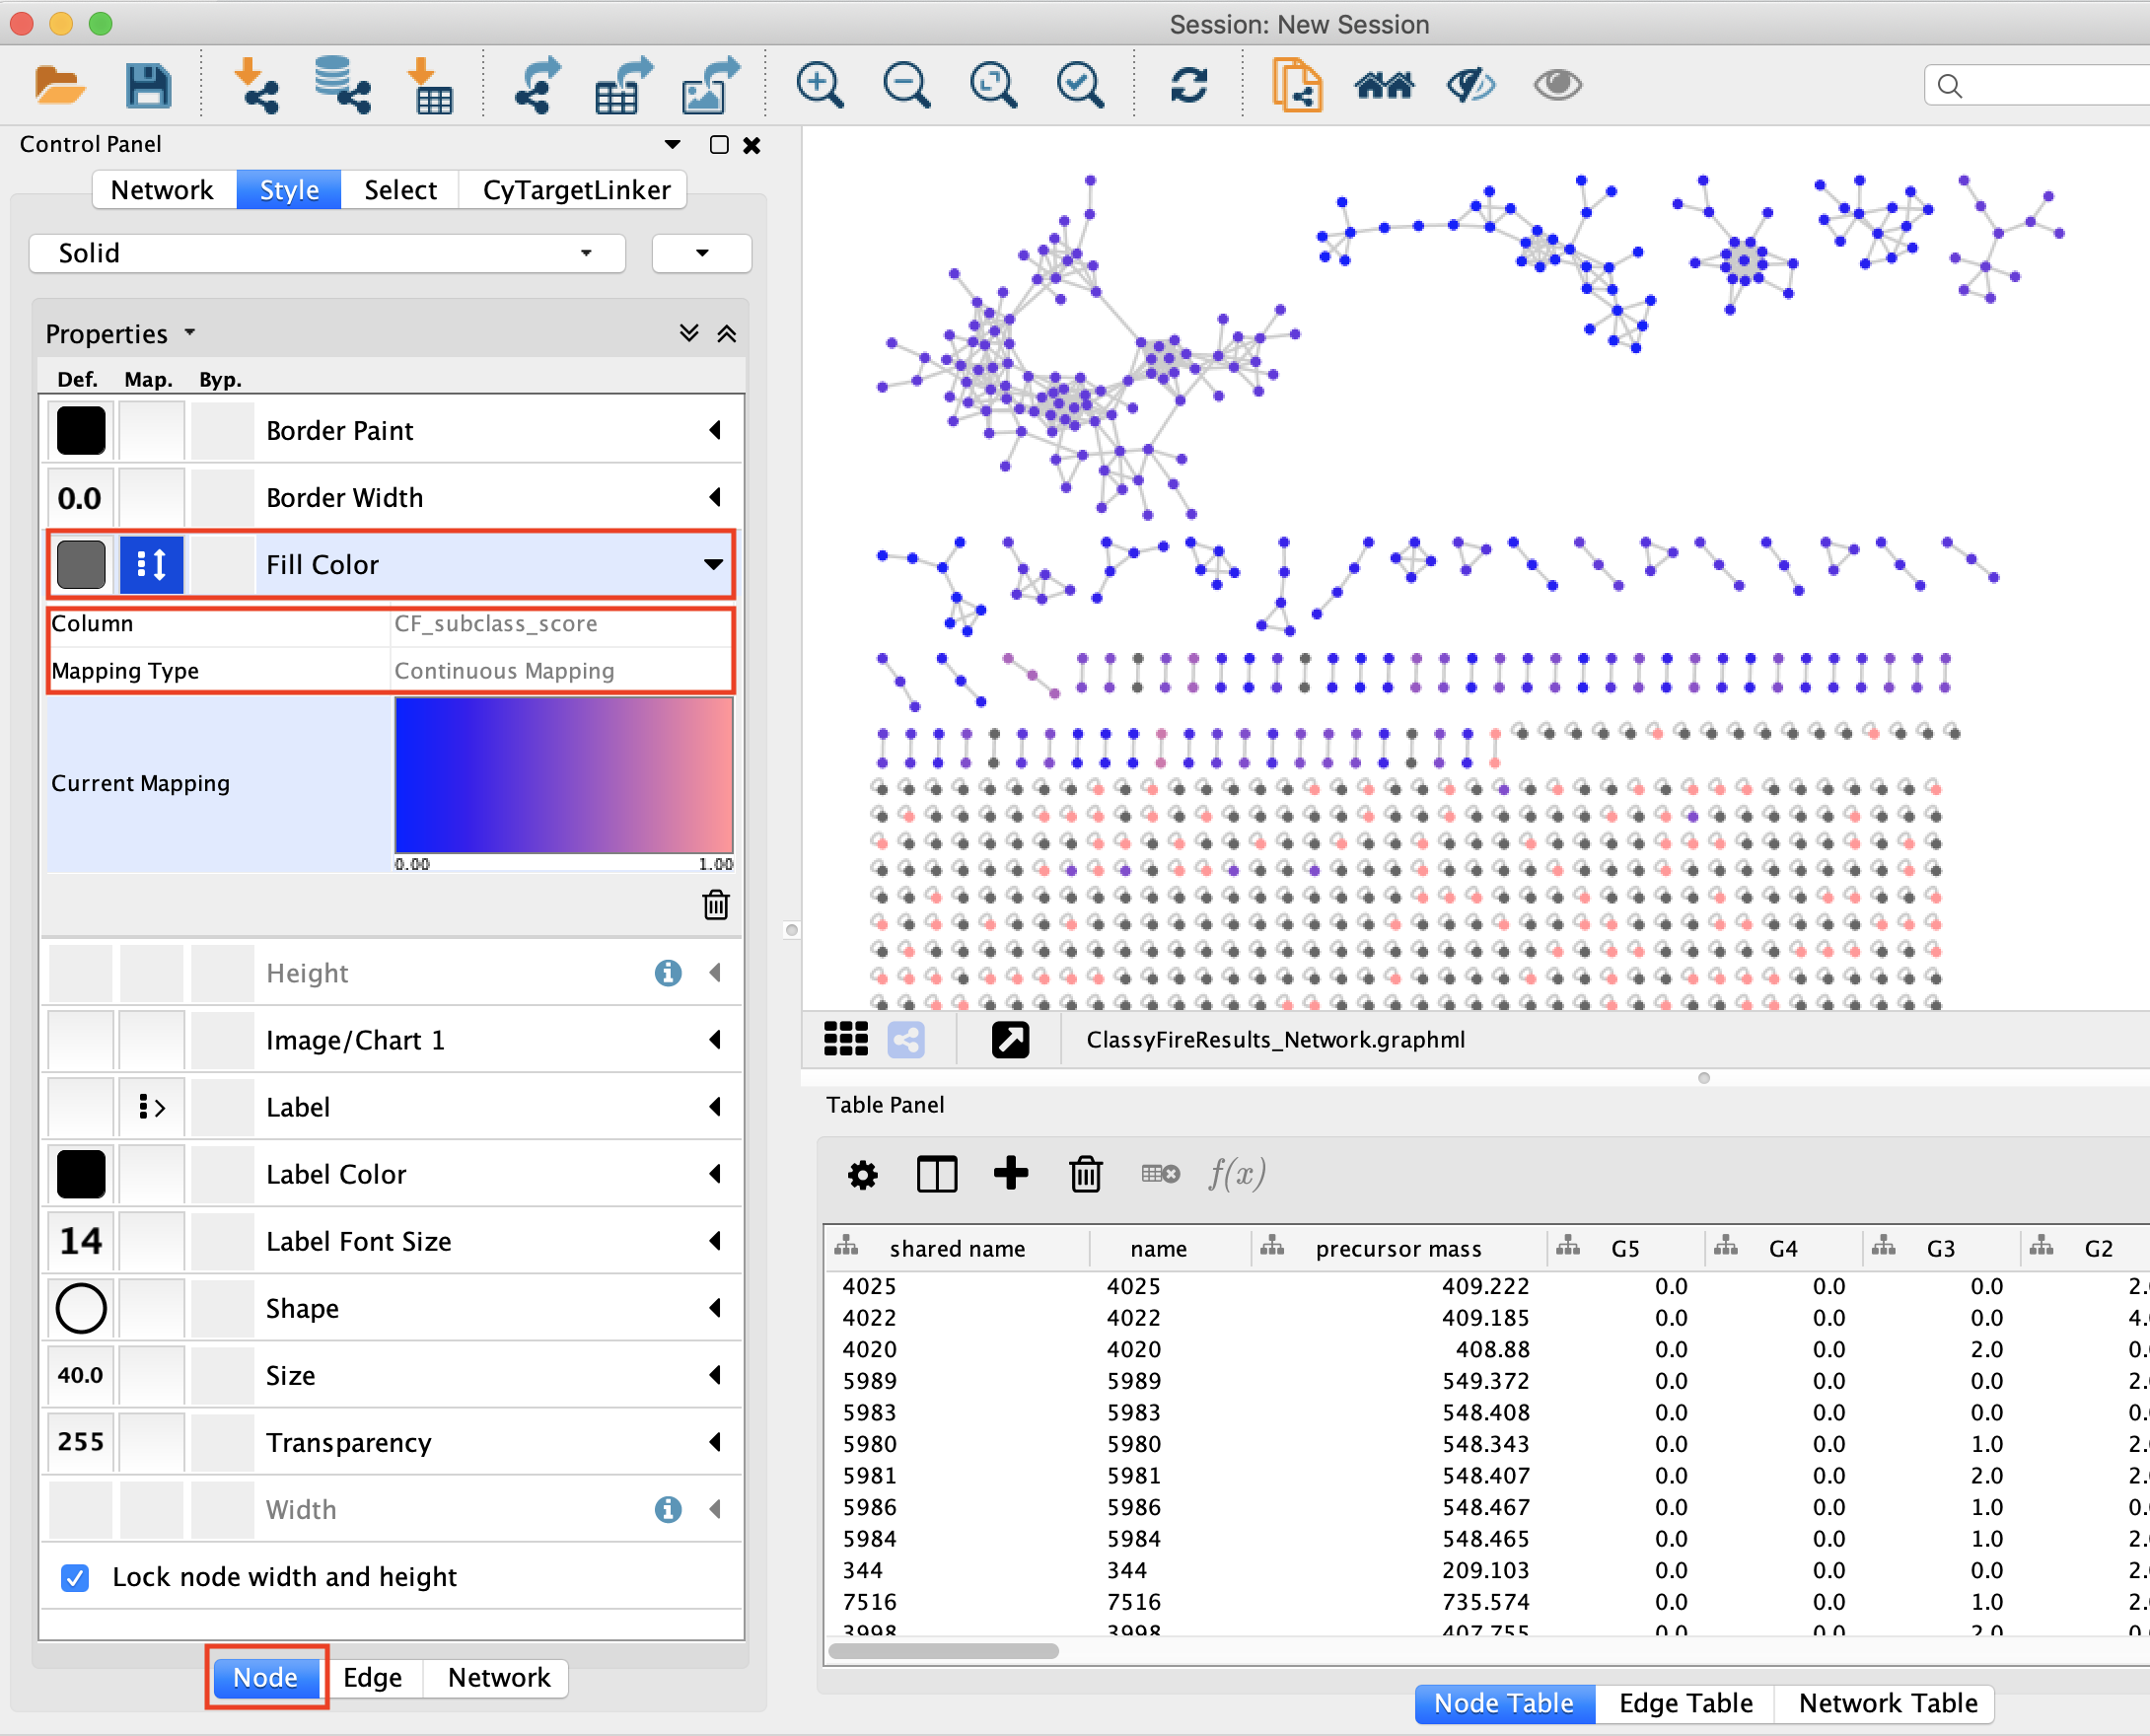Click Import Network from File icon
The width and height of the screenshot is (2150, 1736).
pos(255,85)
